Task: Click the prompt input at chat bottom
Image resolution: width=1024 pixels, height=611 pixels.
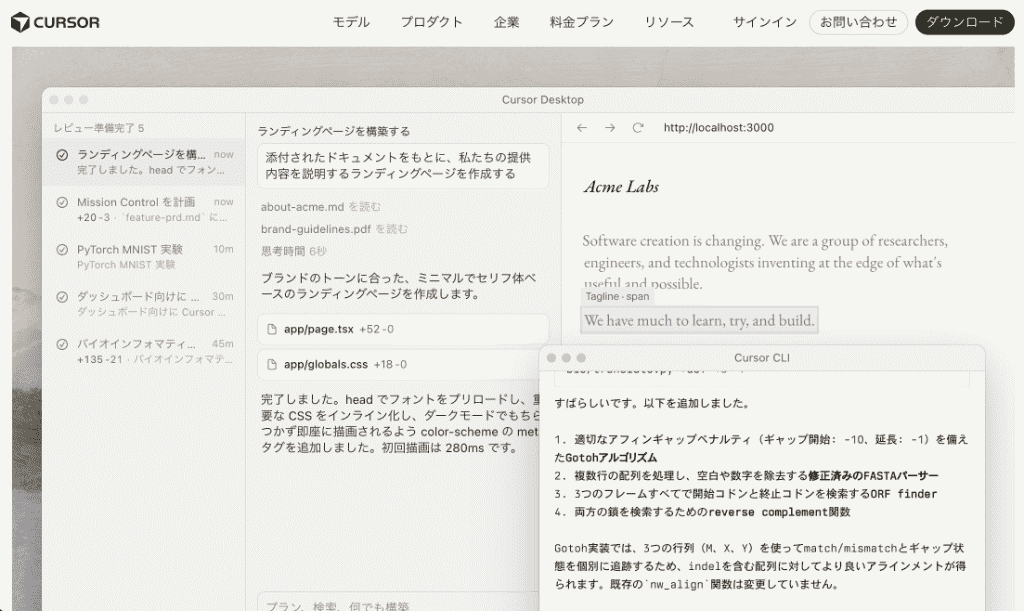Action: (x=398, y=603)
